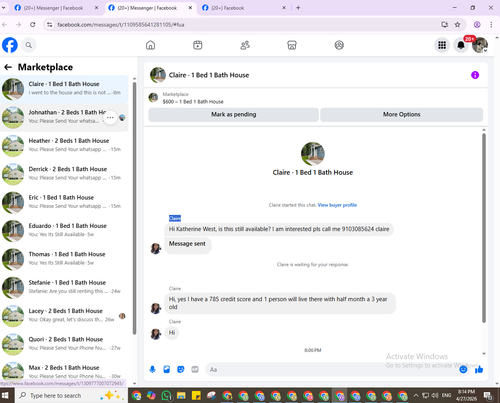Open the Groups icon in top navigation
This screenshot has width=500, height=403.
tap(339, 45)
